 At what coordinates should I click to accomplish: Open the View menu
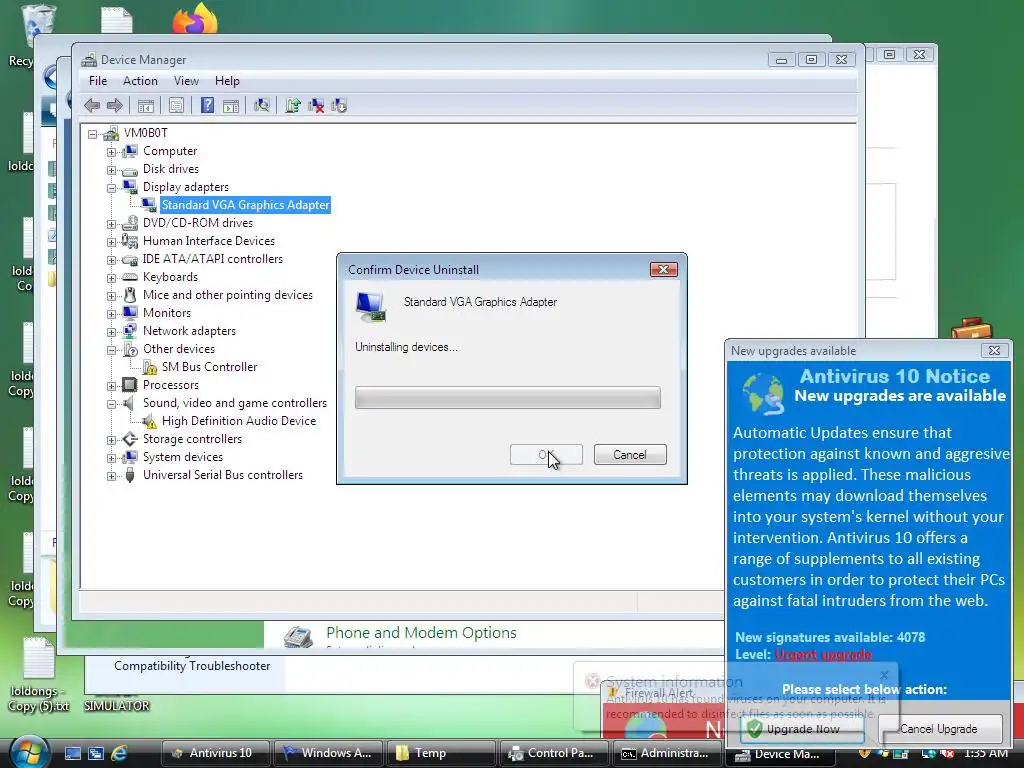[x=186, y=81]
